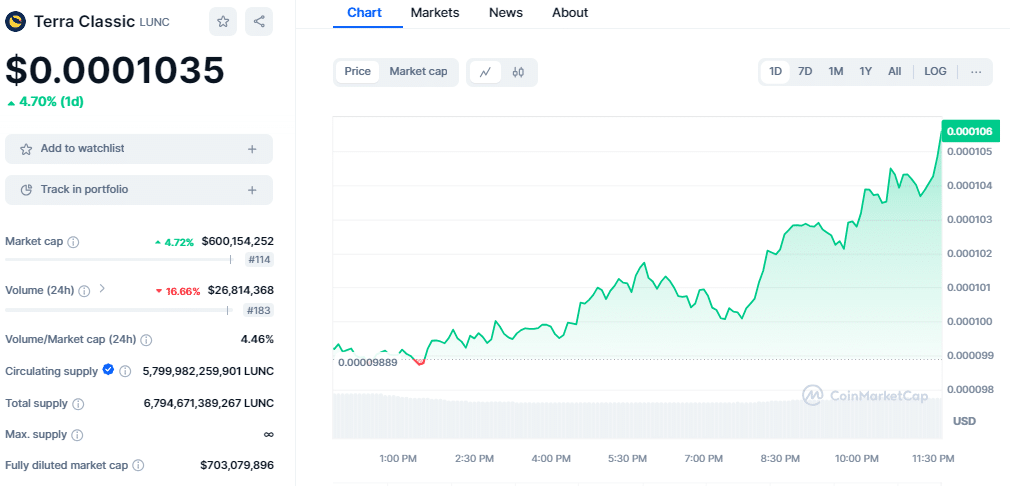The height and width of the screenshot is (486, 1010).
Task: Click circulating supply 5,799,982,259,901 LUNC
Action: [208, 371]
